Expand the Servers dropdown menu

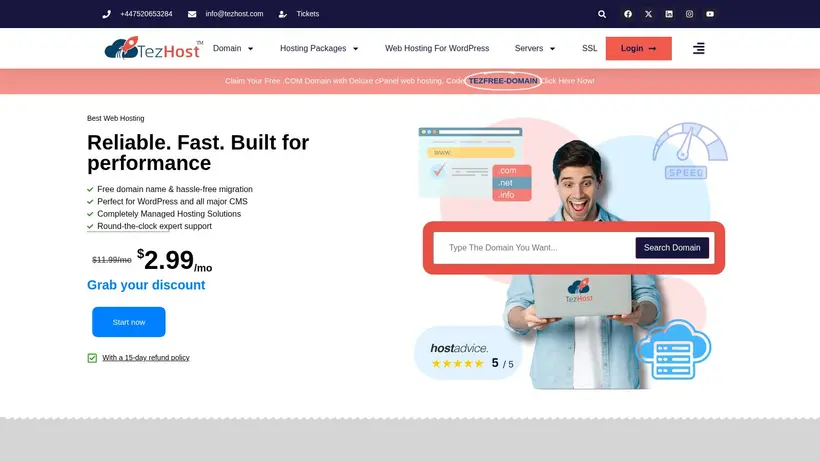[534, 48]
